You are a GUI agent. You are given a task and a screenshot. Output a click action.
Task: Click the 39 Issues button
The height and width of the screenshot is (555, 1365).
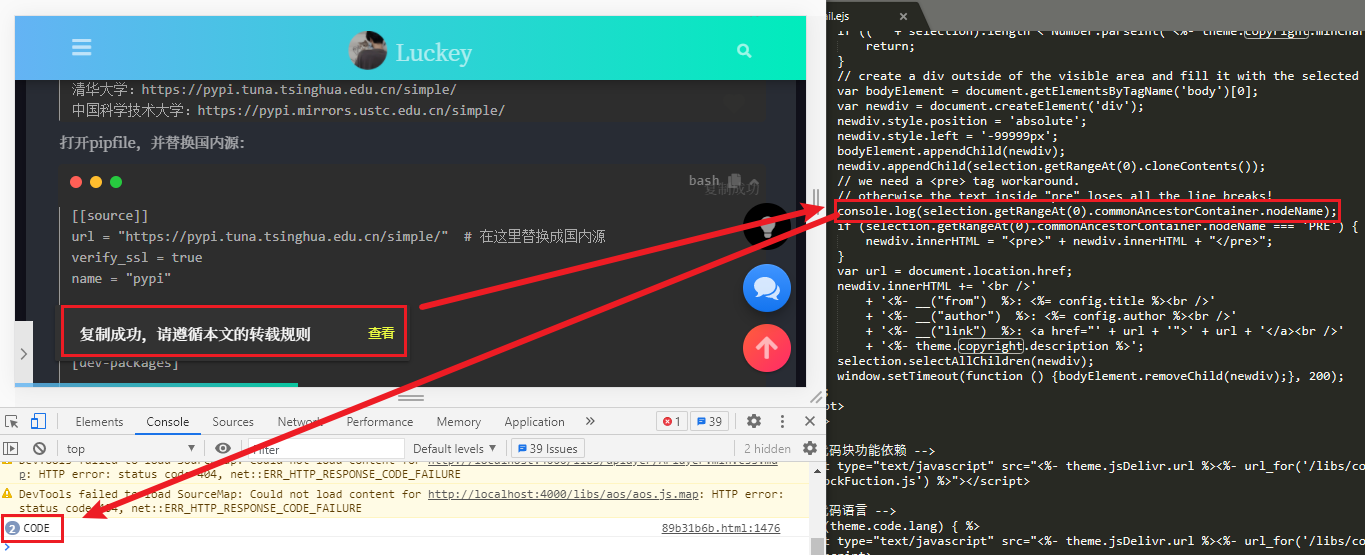click(546, 449)
